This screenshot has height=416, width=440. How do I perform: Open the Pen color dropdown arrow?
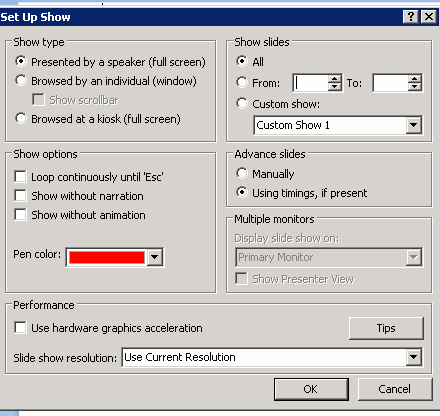pos(155,257)
